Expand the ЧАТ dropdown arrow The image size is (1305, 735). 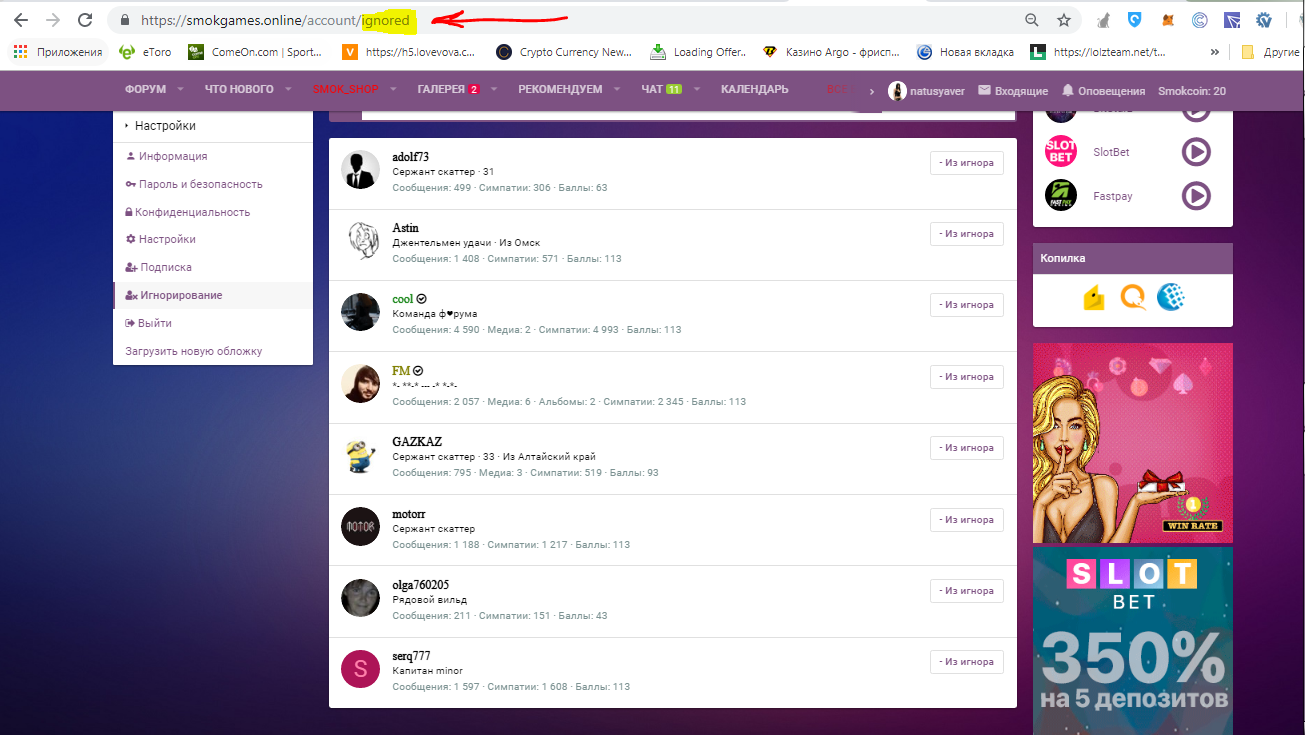click(697, 90)
